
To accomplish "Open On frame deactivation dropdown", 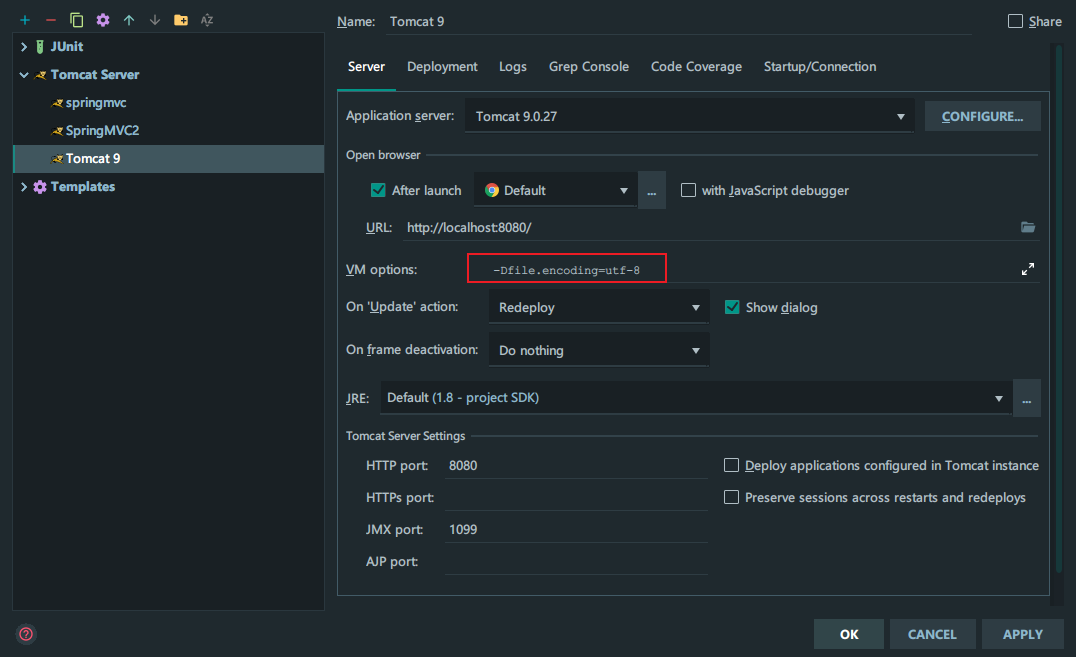I will (x=598, y=350).
